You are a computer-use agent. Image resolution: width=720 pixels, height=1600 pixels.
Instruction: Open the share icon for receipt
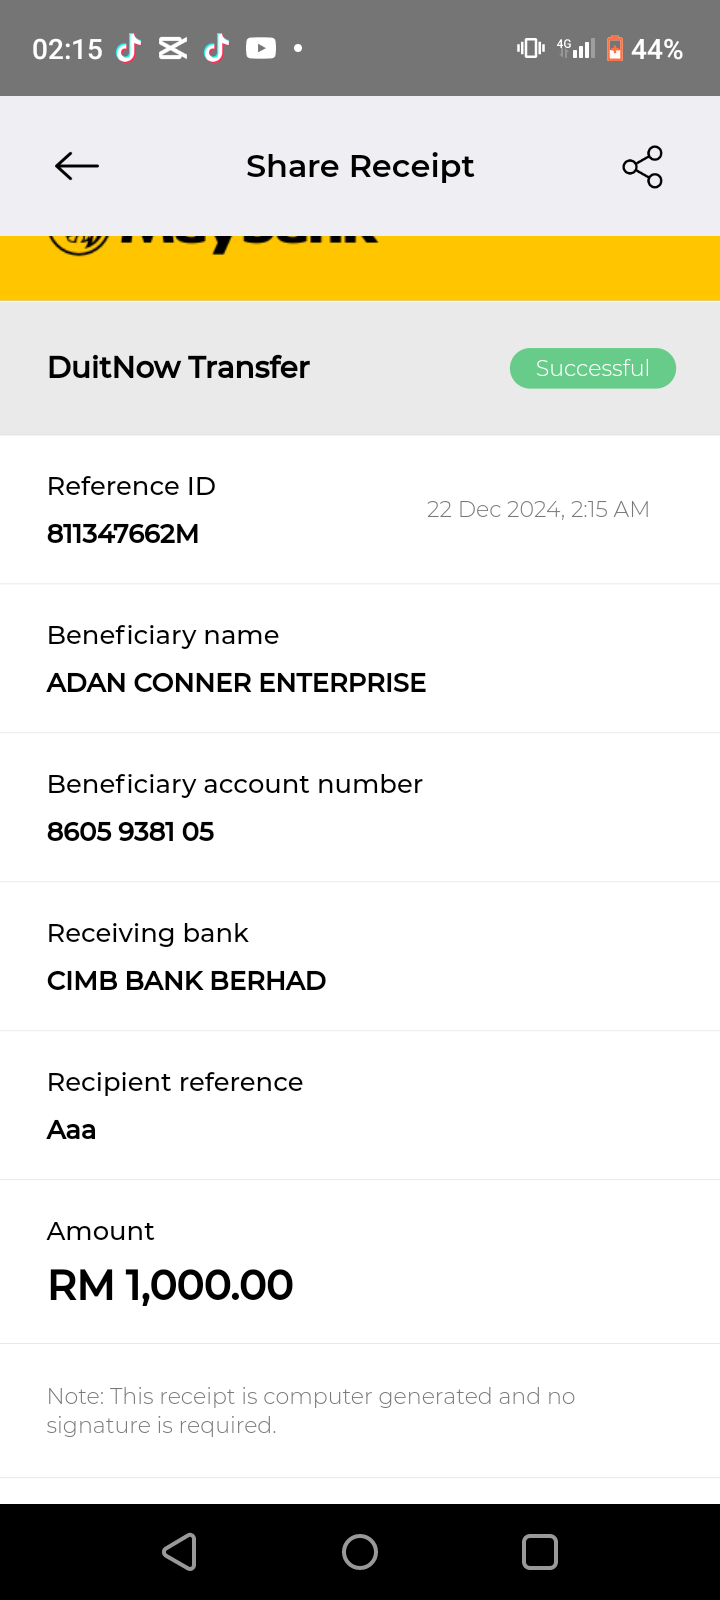tap(642, 167)
